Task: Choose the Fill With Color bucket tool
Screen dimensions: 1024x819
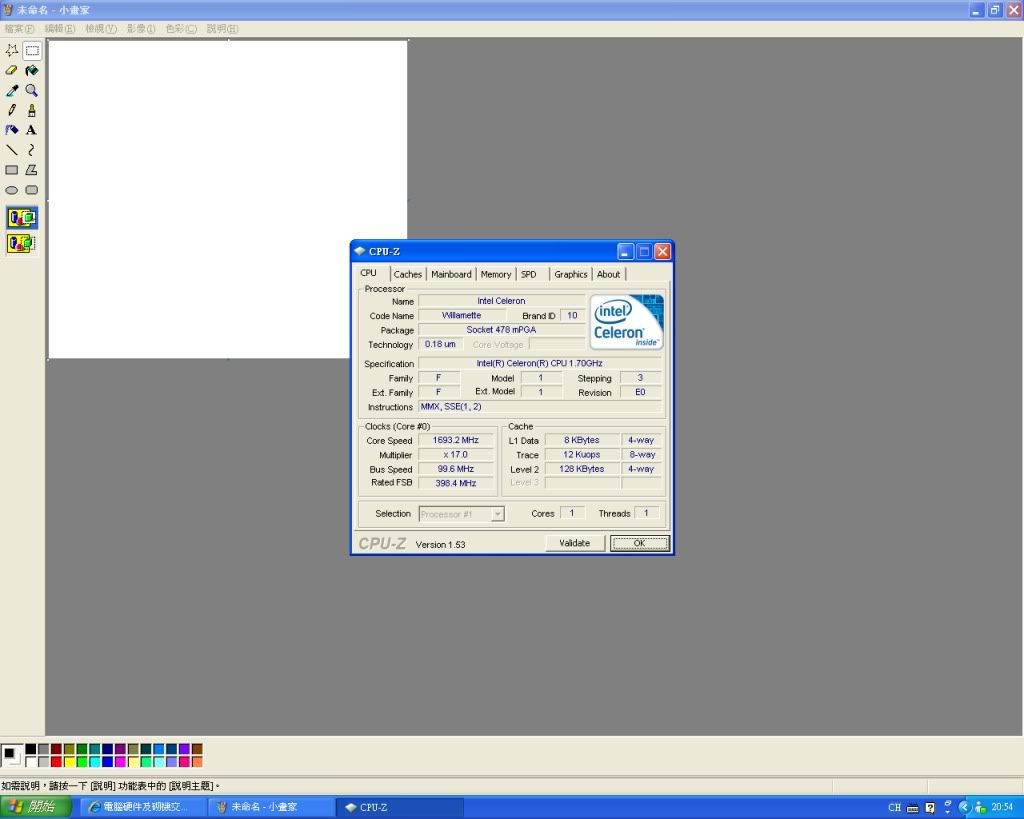Action: (x=31, y=71)
